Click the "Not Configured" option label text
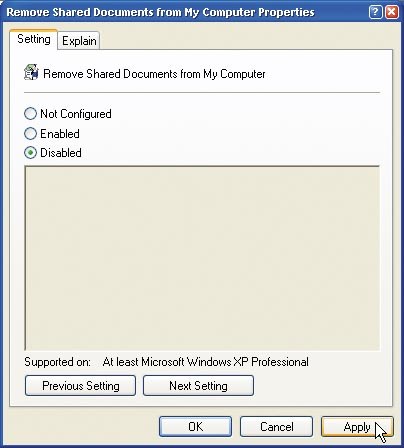 click(76, 114)
